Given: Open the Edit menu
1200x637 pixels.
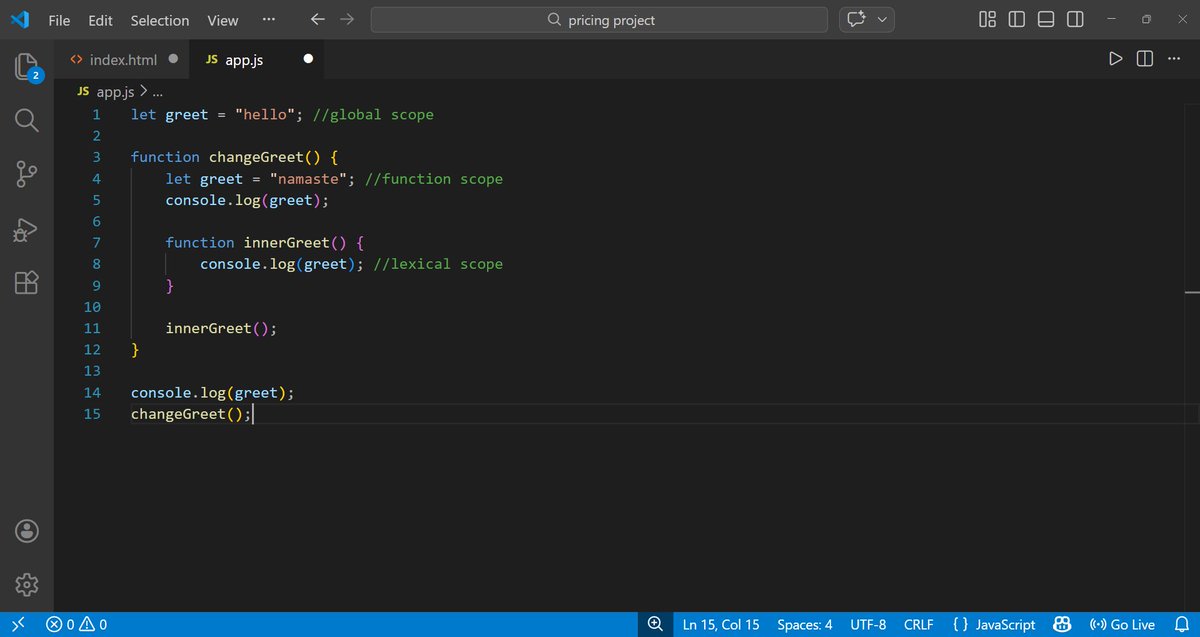Looking at the screenshot, I should click(100, 20).
